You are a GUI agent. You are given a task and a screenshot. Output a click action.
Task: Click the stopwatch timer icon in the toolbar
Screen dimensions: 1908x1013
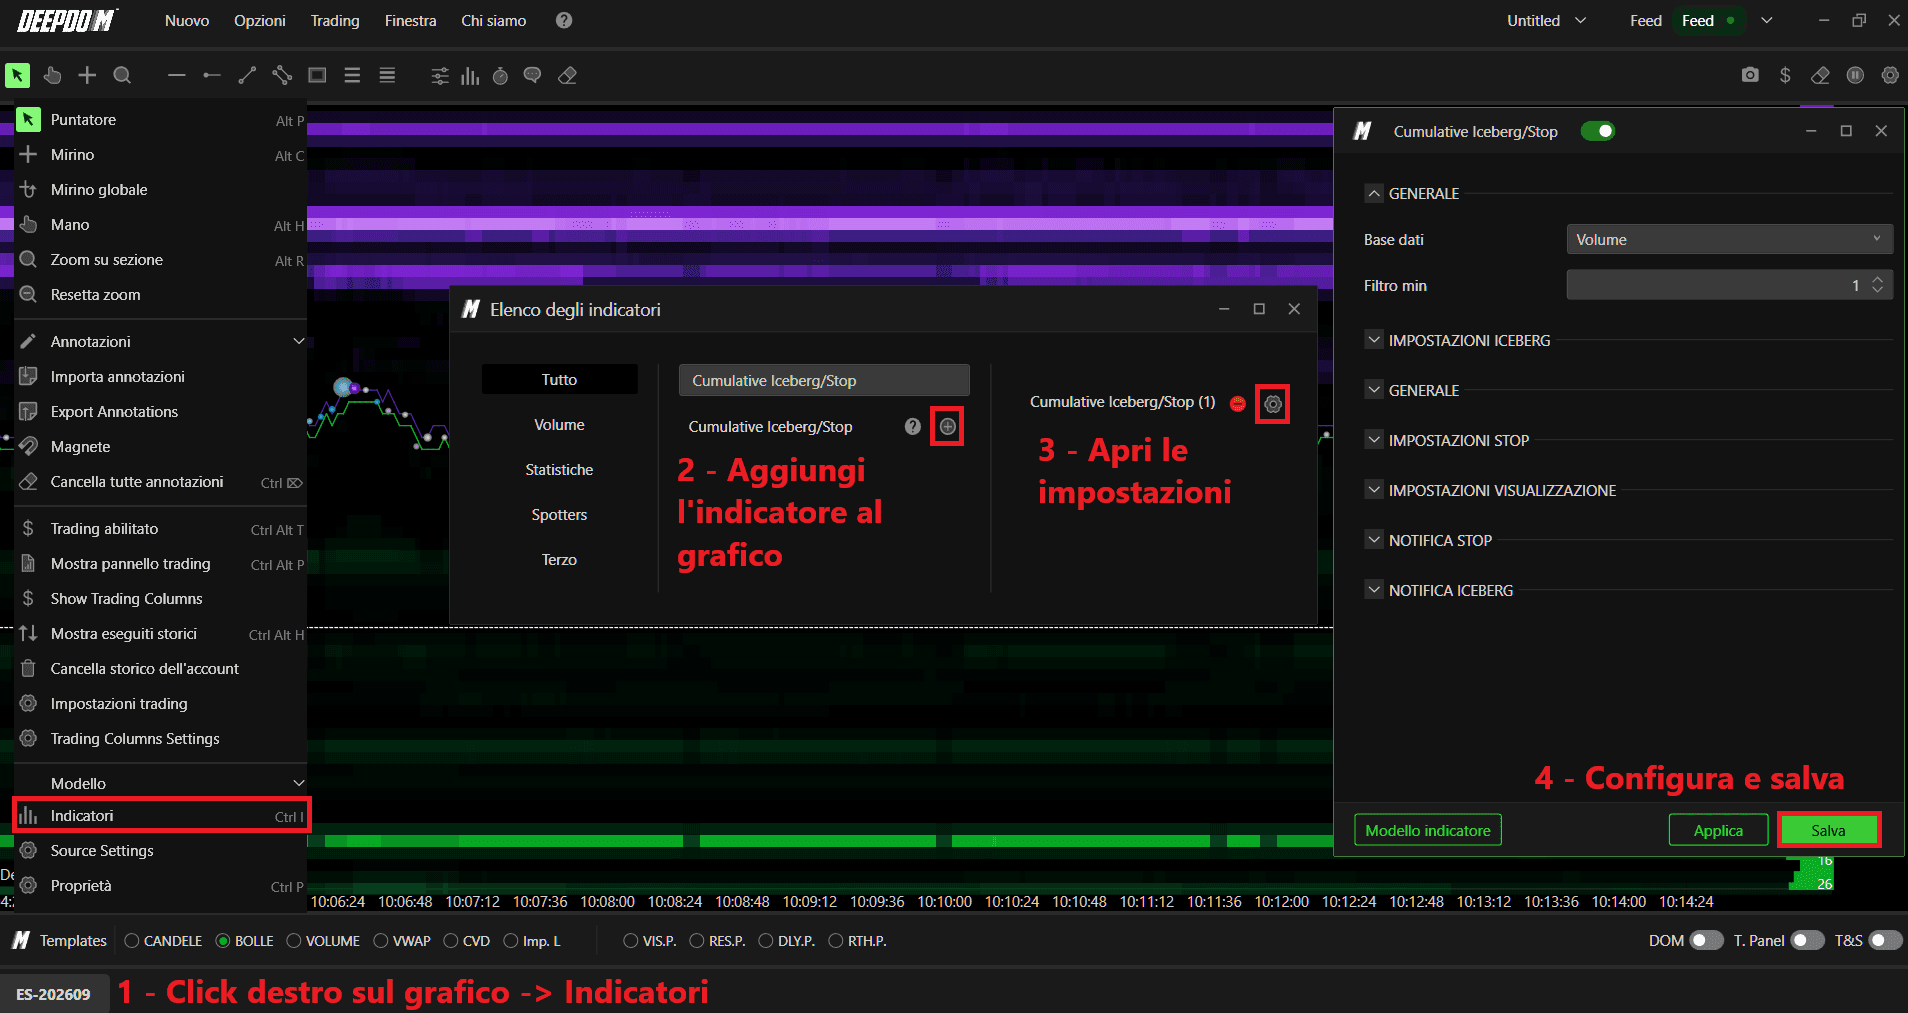click(x=501, y=76)
